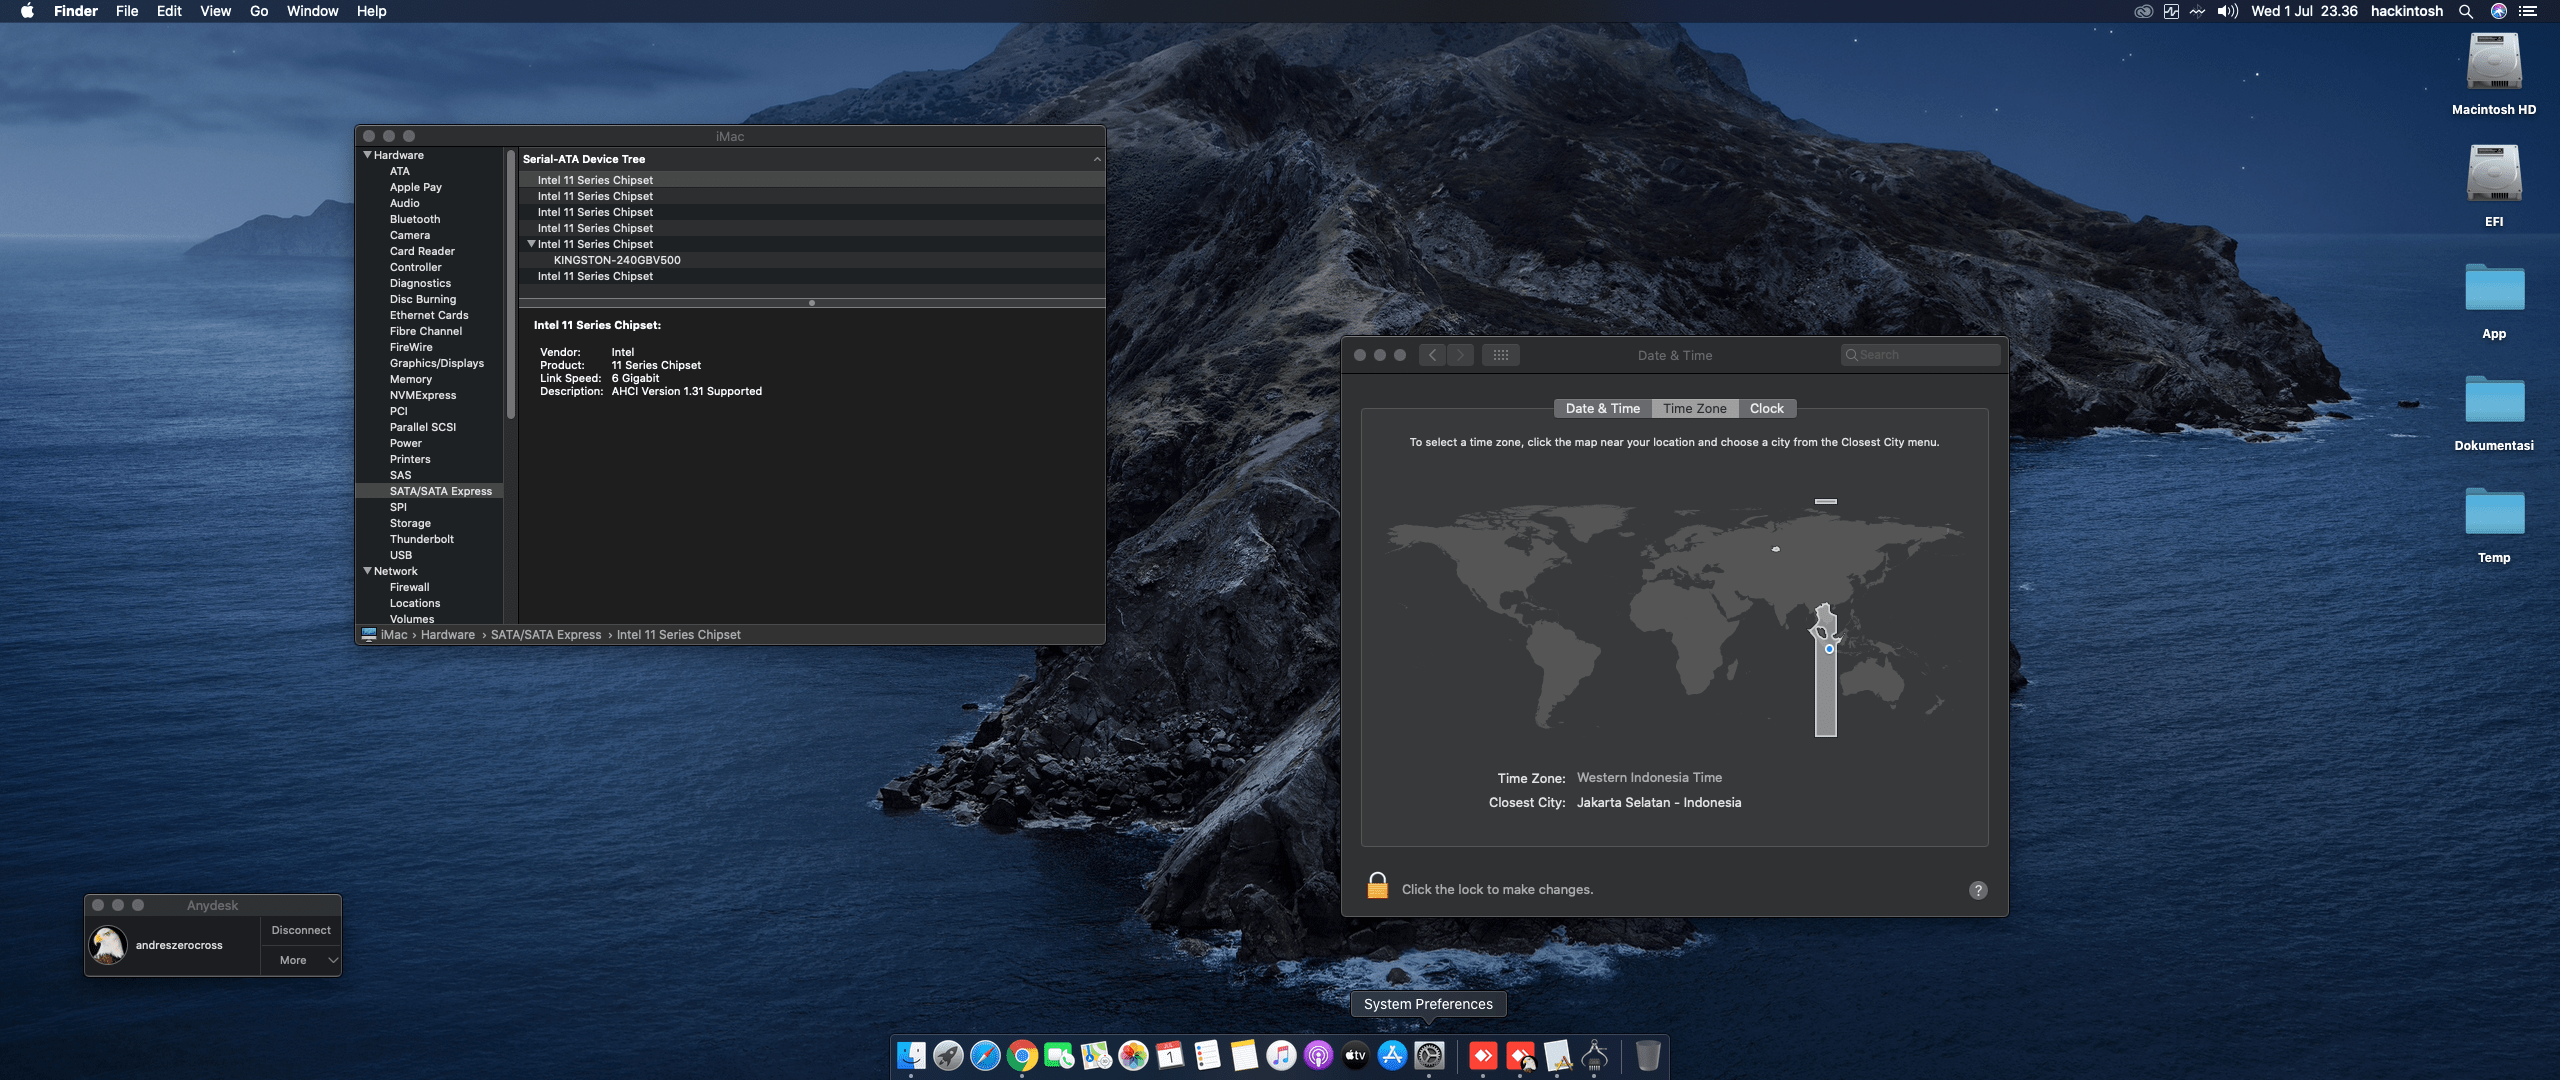Open Spotlight search in menu bar
The image size is (2560, 1080).
[2466, 11]
